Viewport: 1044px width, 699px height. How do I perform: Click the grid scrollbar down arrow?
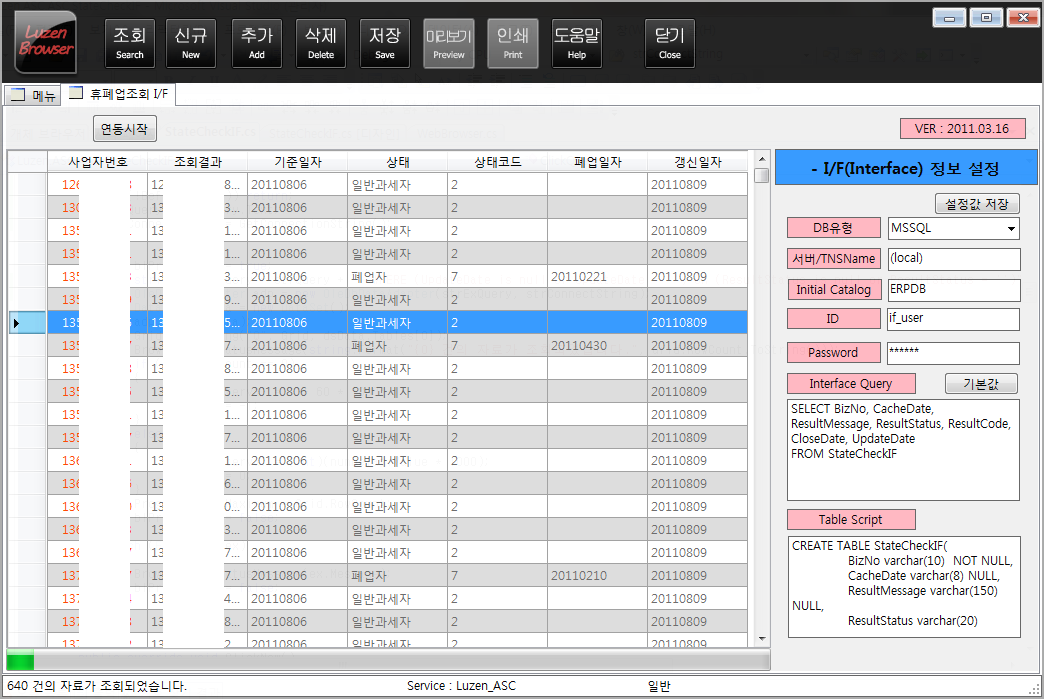[762, 638]
